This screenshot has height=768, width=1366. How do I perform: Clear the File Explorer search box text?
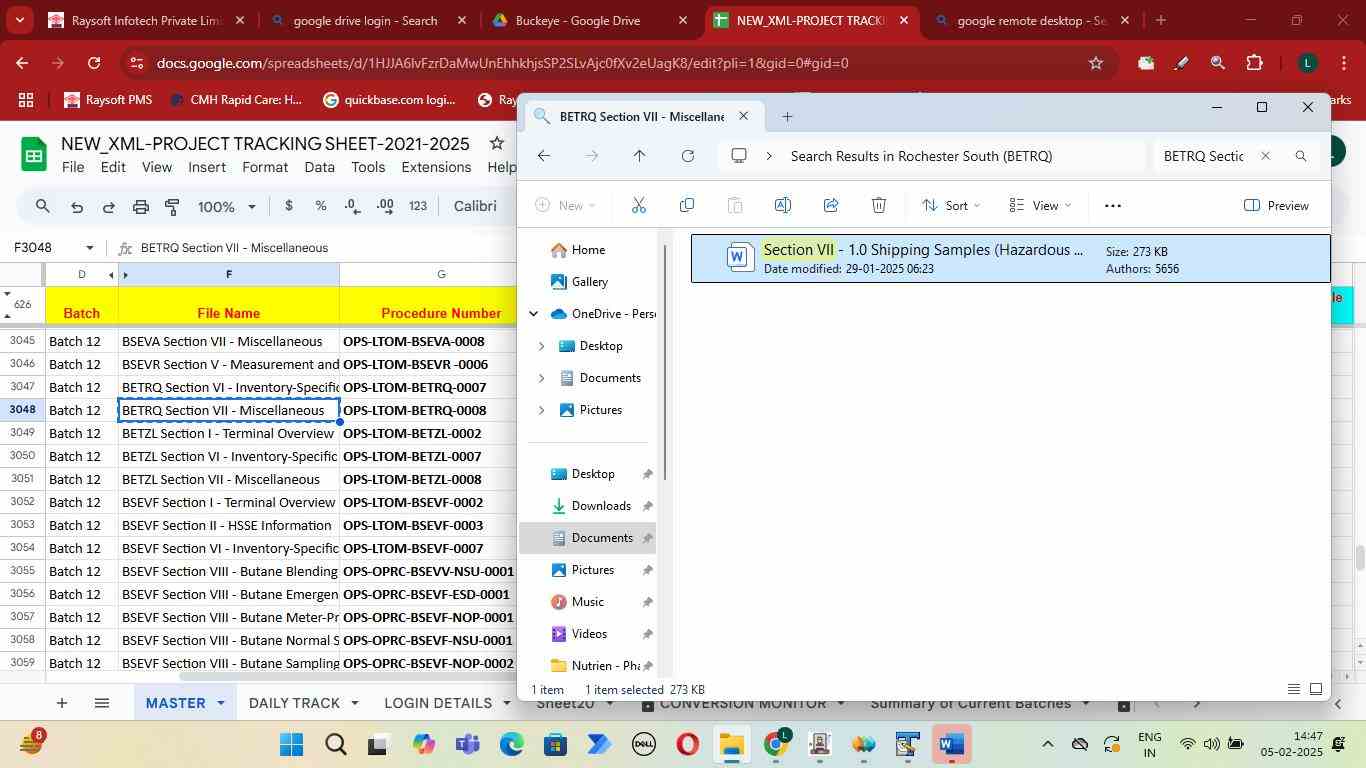click(1265, 156)
